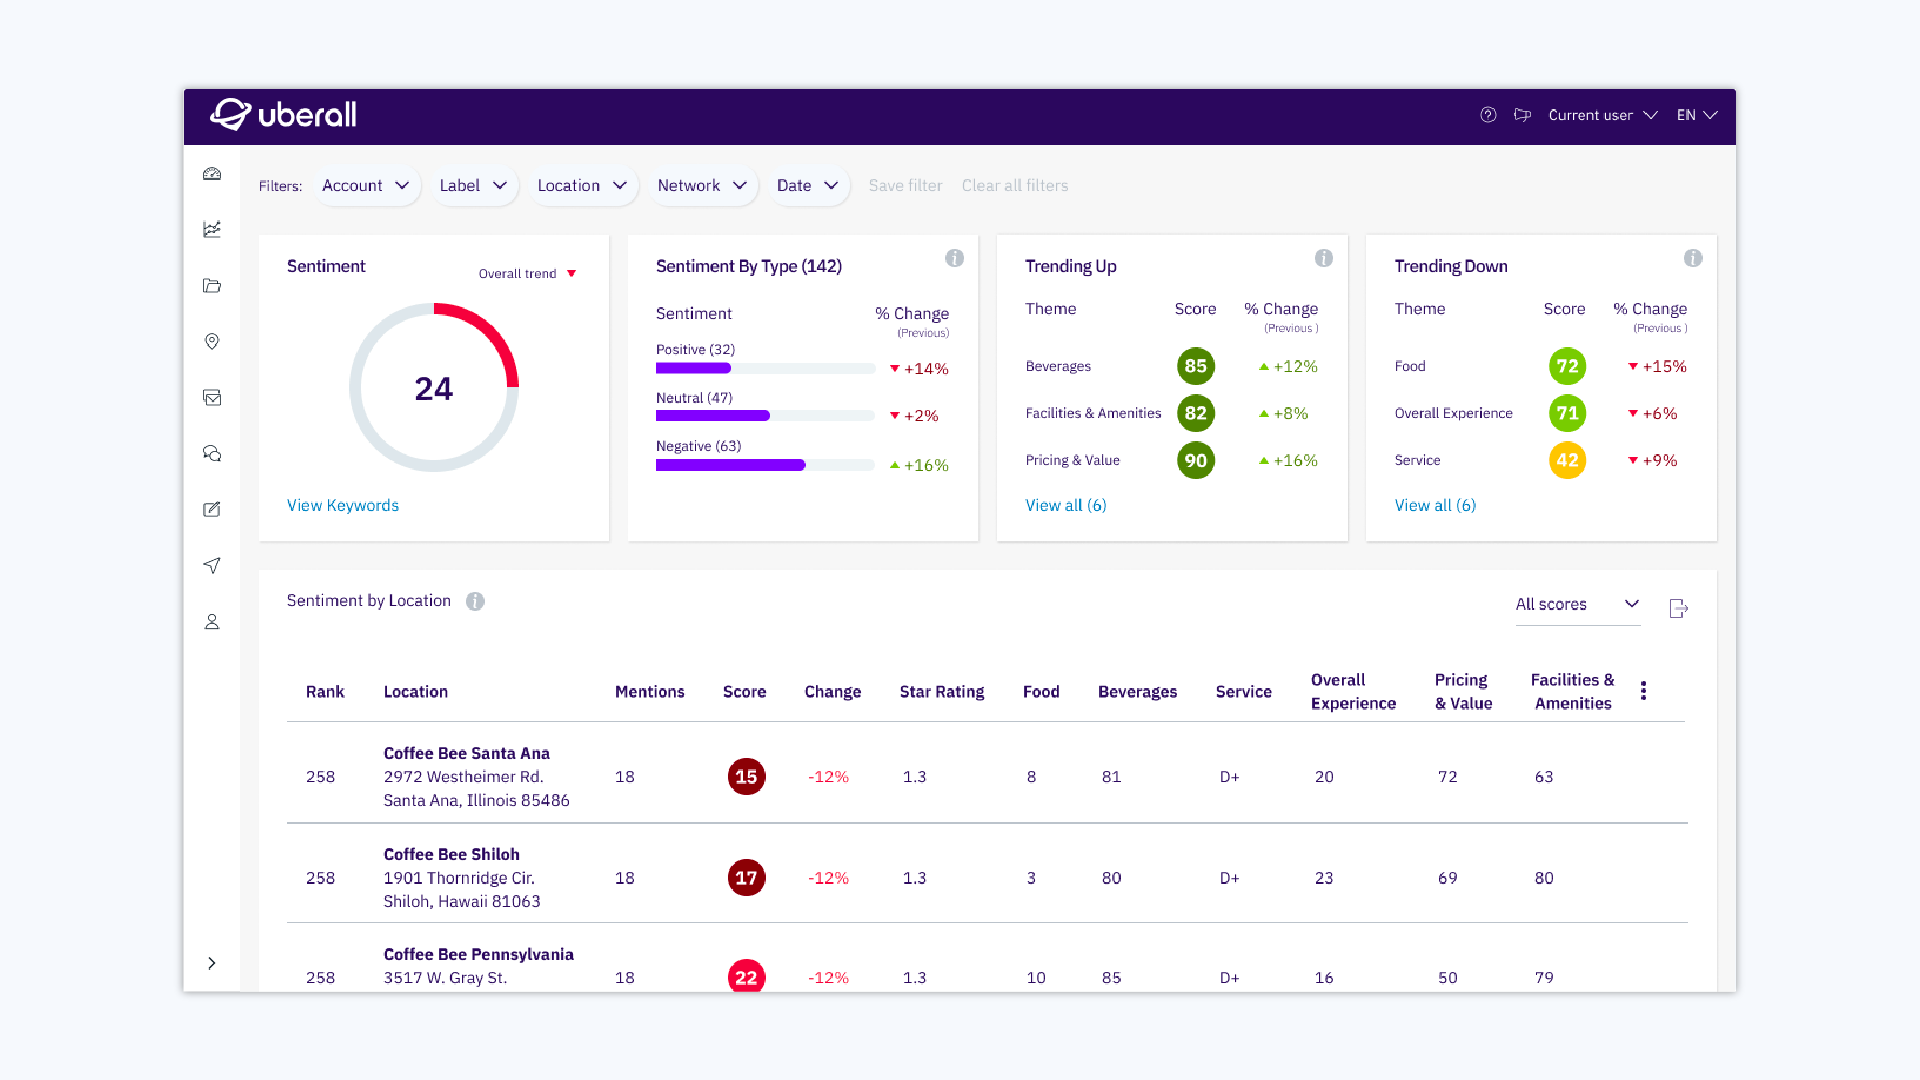Click the analytics/trend chart sidebar icon
The width and height of the screenshot is (1920, 1080).
(x=211, y=229)
